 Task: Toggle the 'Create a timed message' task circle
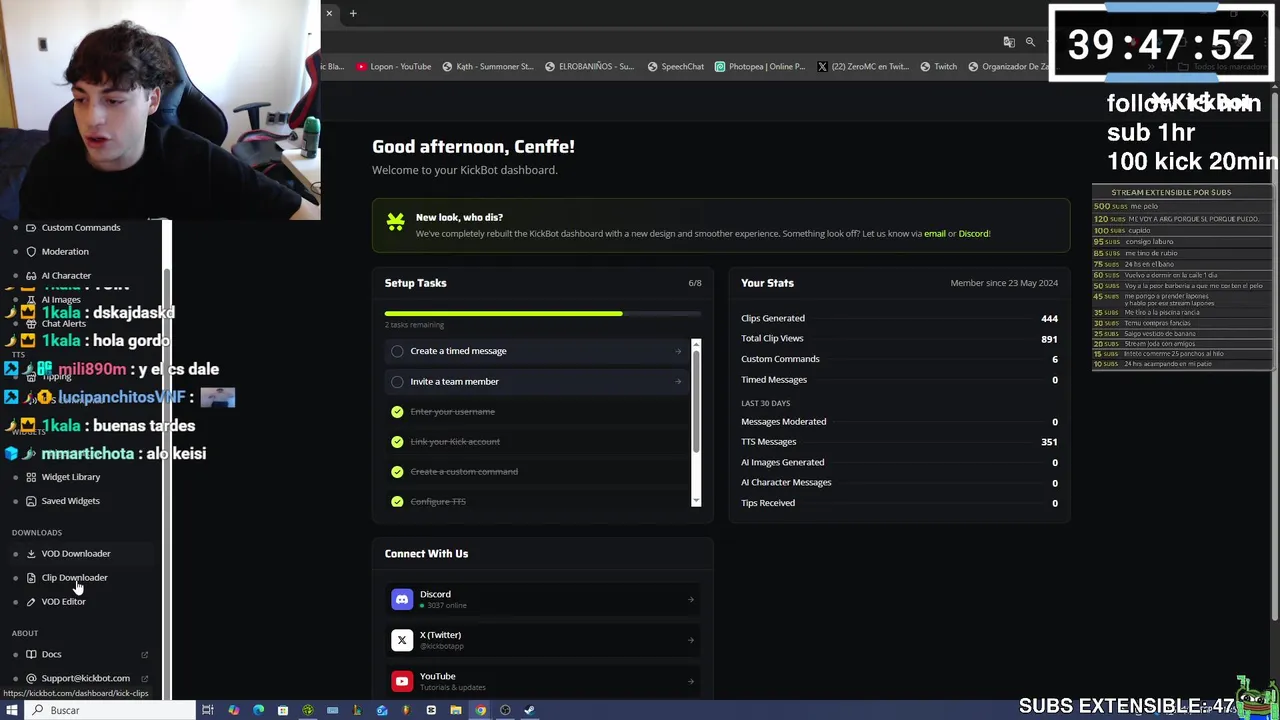[397, 351]
